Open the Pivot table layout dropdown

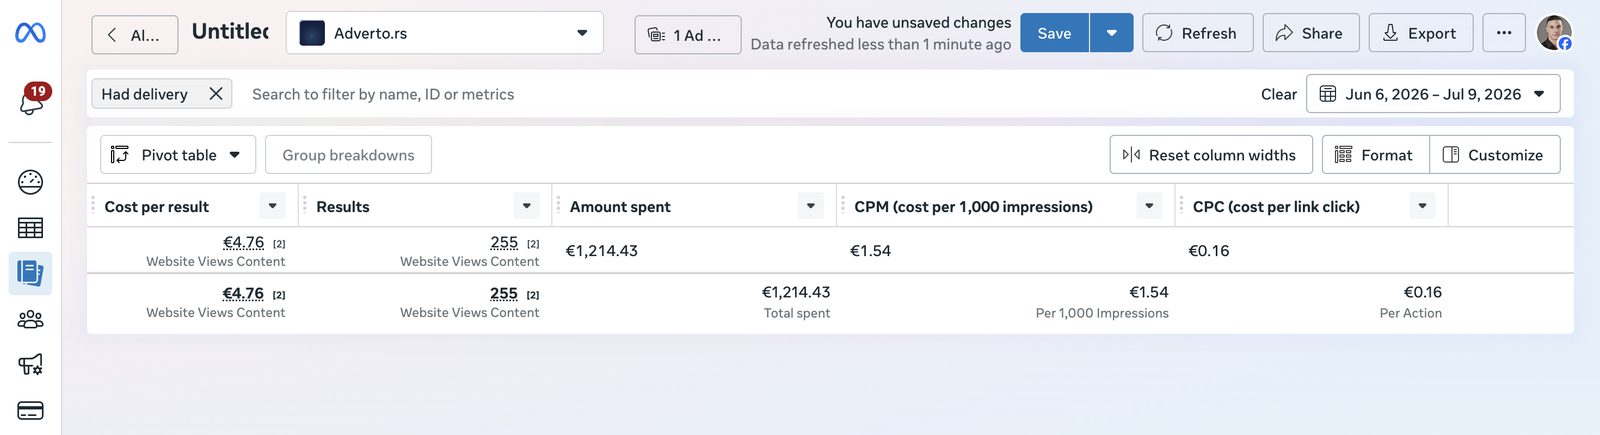pos(178,155)
